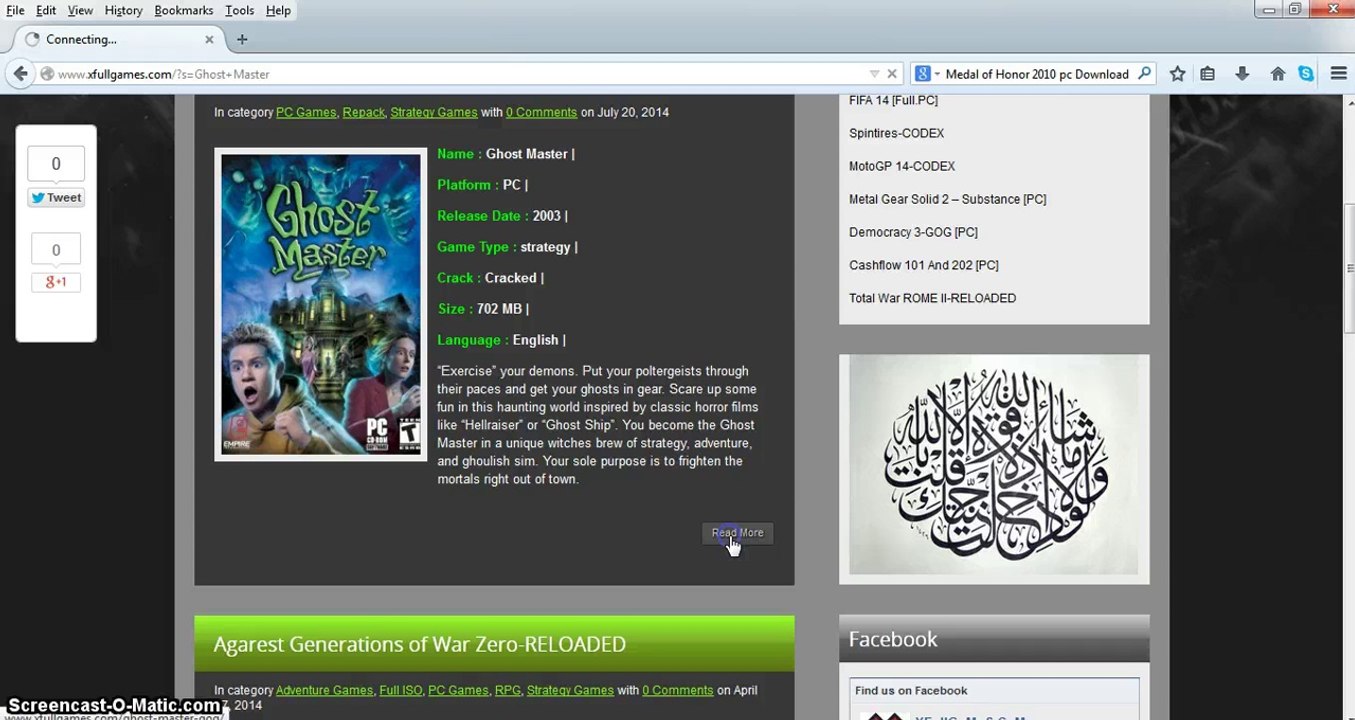Open Metal Gear Solid 2 – Substance link

[947, 199]
